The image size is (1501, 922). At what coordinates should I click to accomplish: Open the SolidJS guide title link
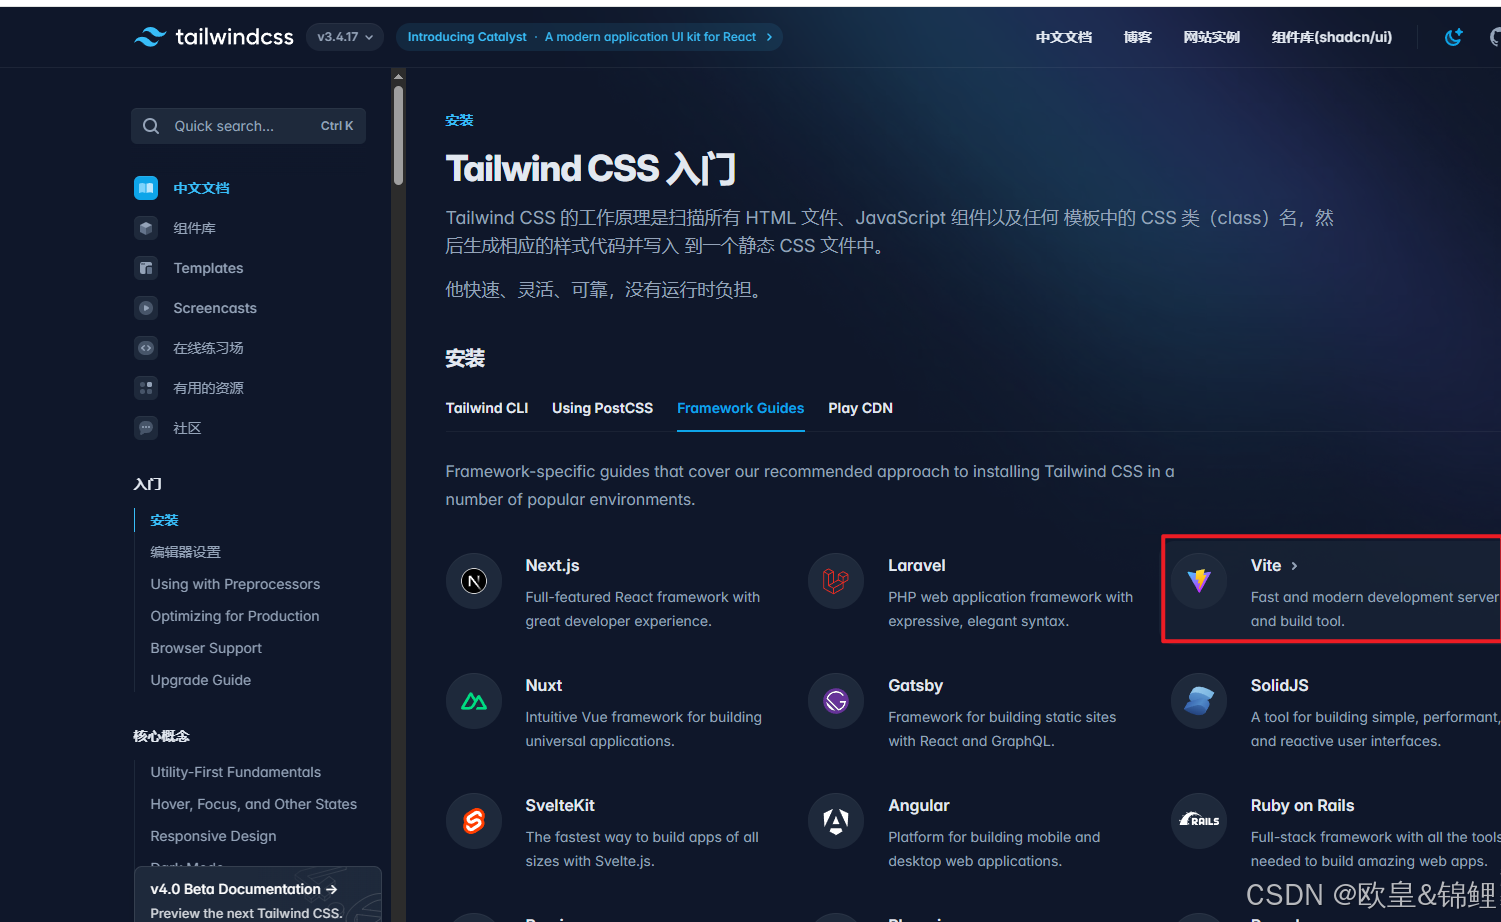click(1279, 685)
